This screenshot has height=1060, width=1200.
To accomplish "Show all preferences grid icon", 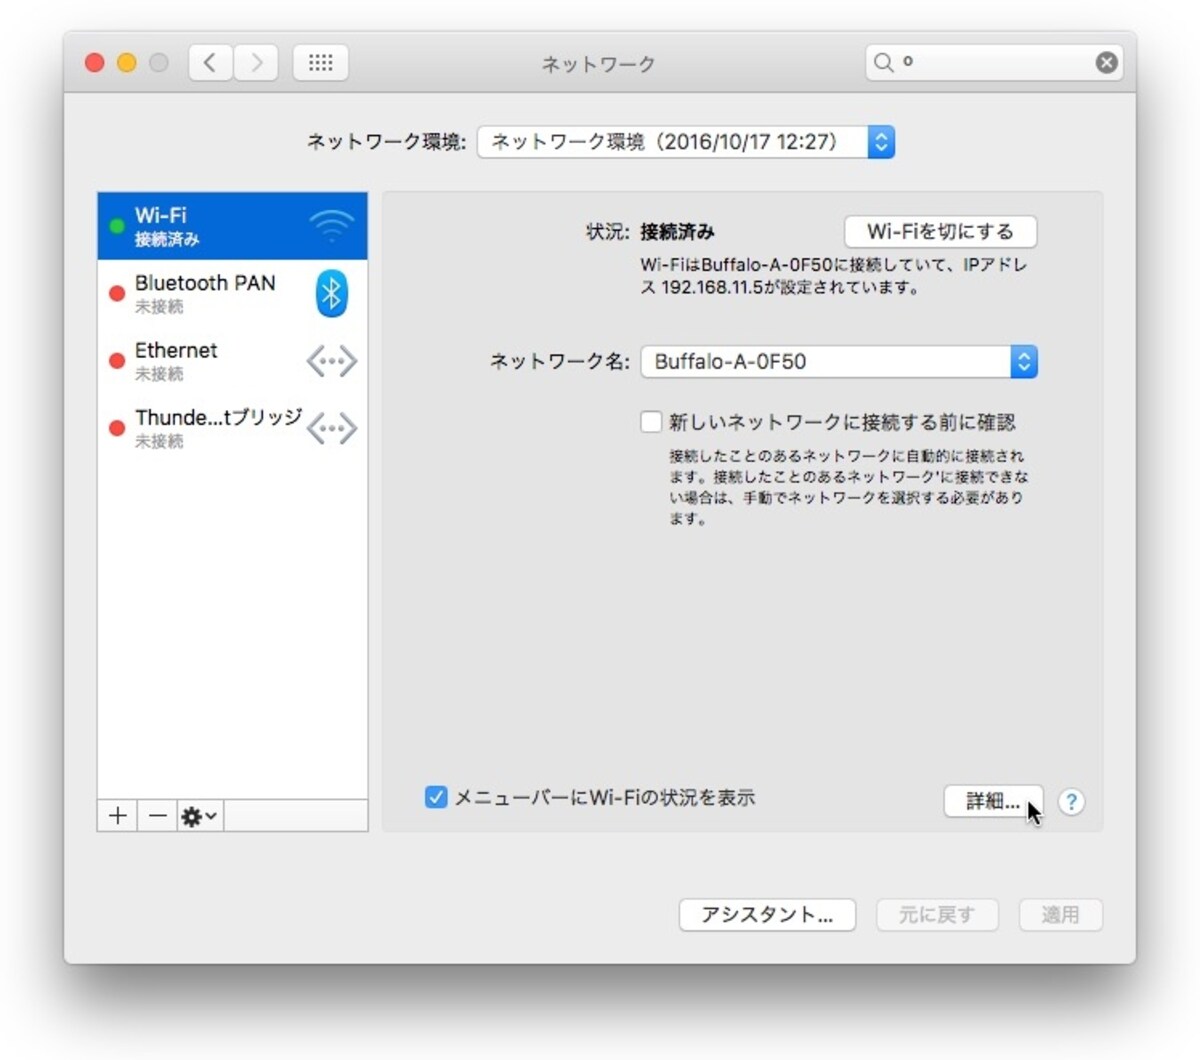I will click(x=321, y=63).
